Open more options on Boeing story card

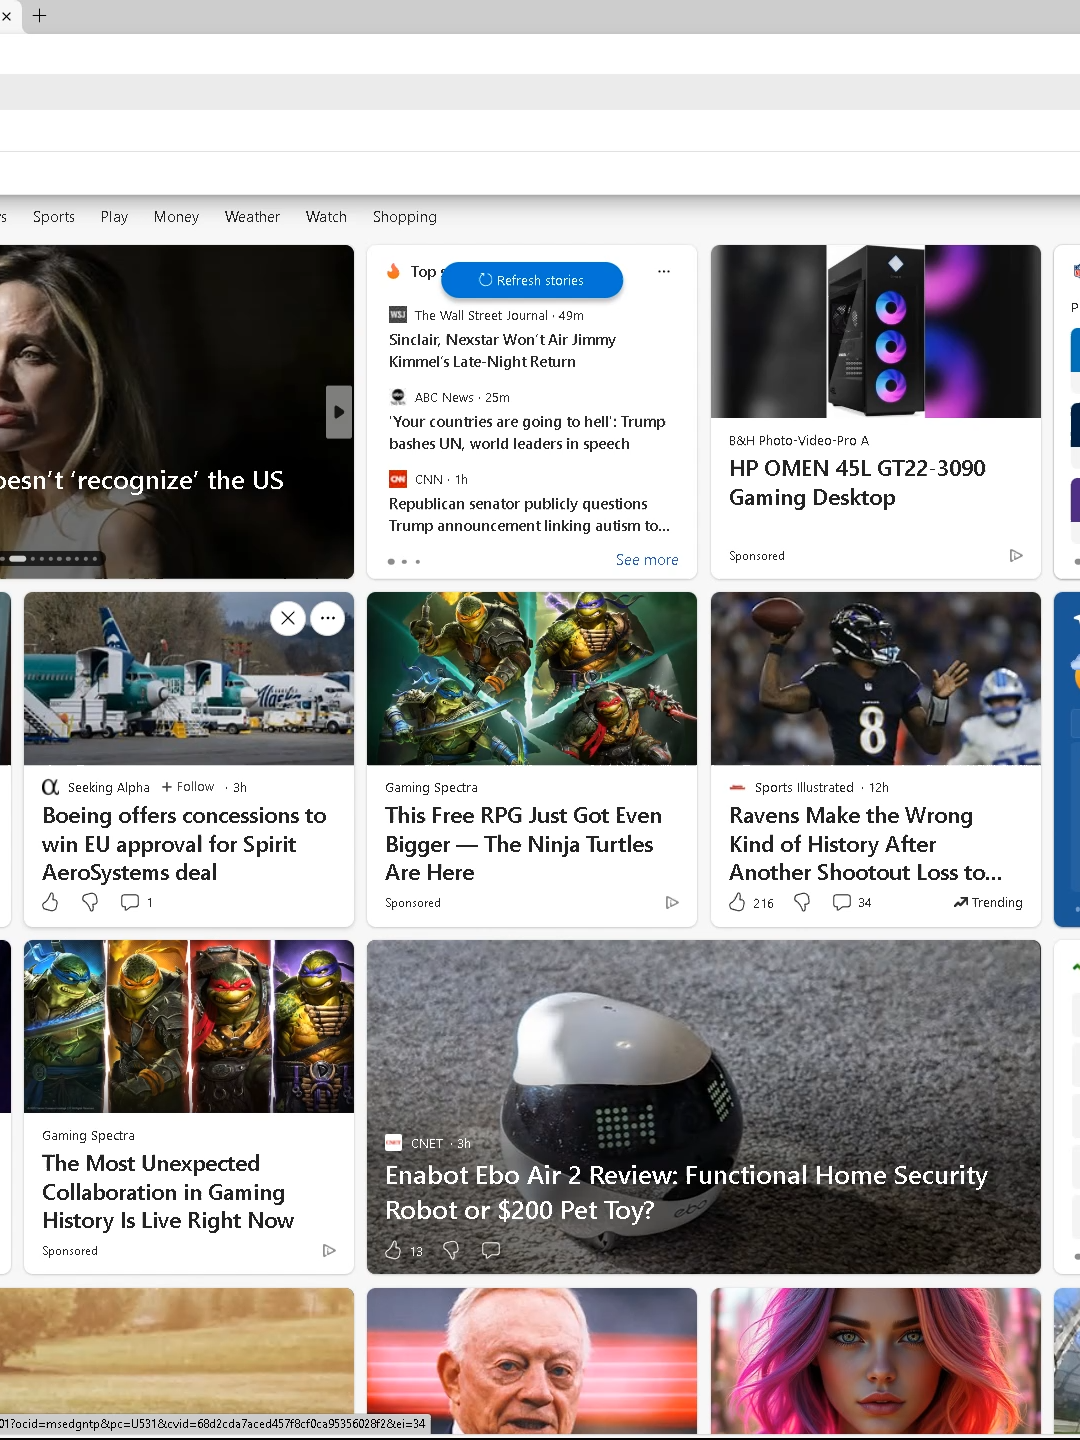(328, 618)
